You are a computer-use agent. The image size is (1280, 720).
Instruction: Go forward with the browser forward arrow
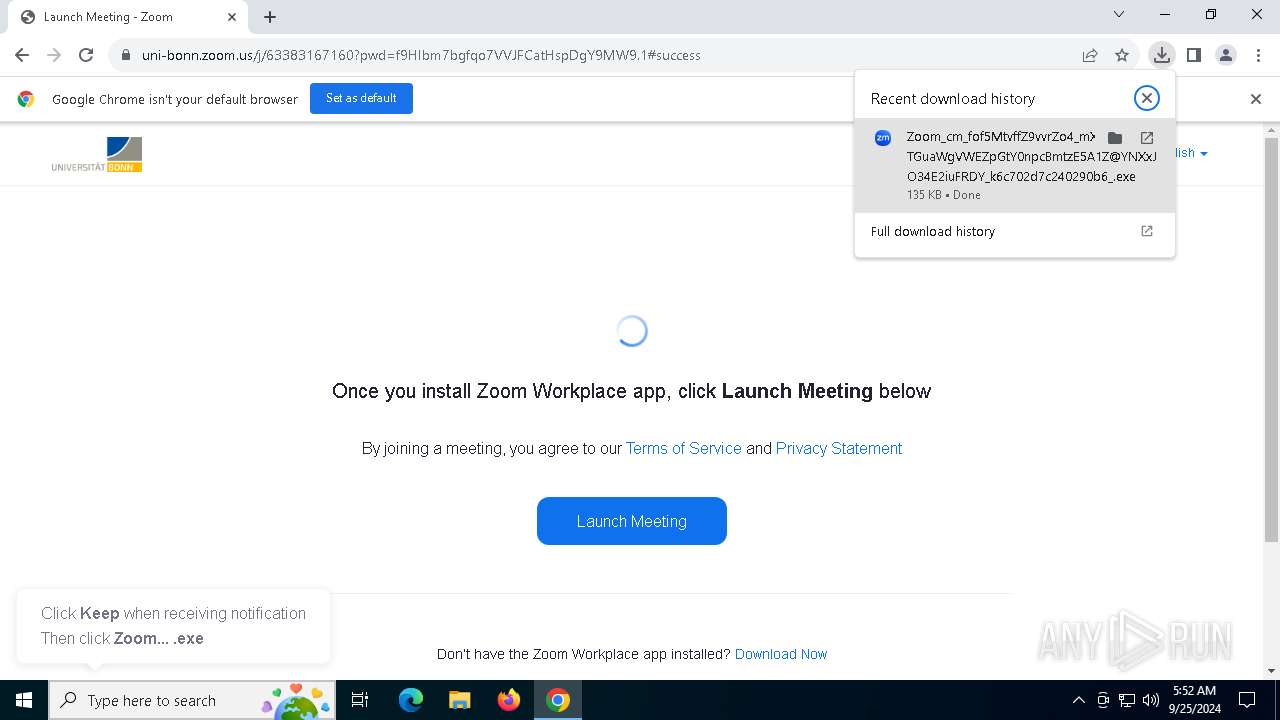point(54,55)
